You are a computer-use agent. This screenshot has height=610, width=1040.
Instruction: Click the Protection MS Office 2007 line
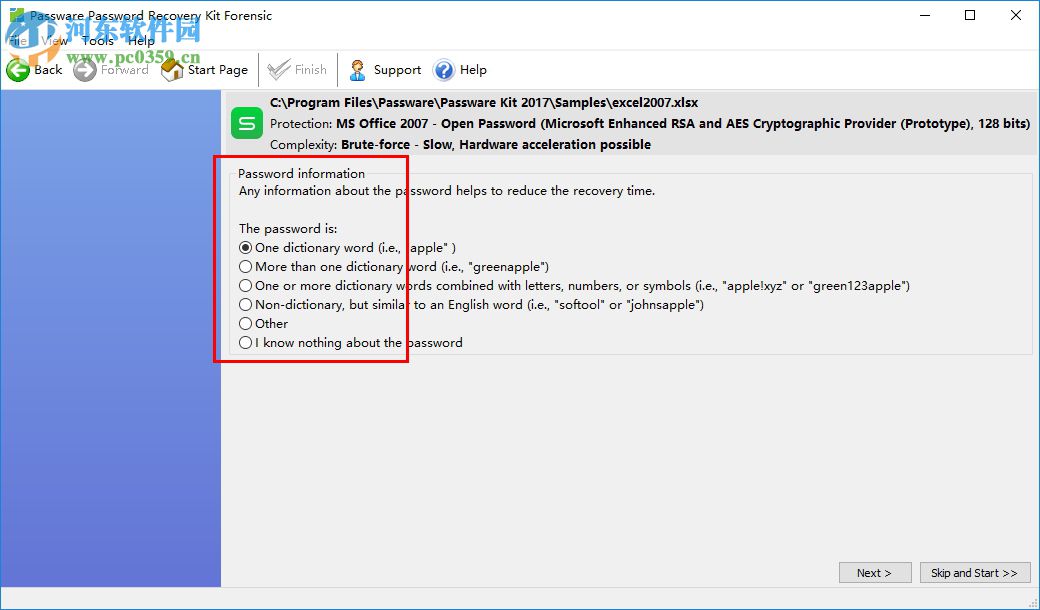pos(650,123)
